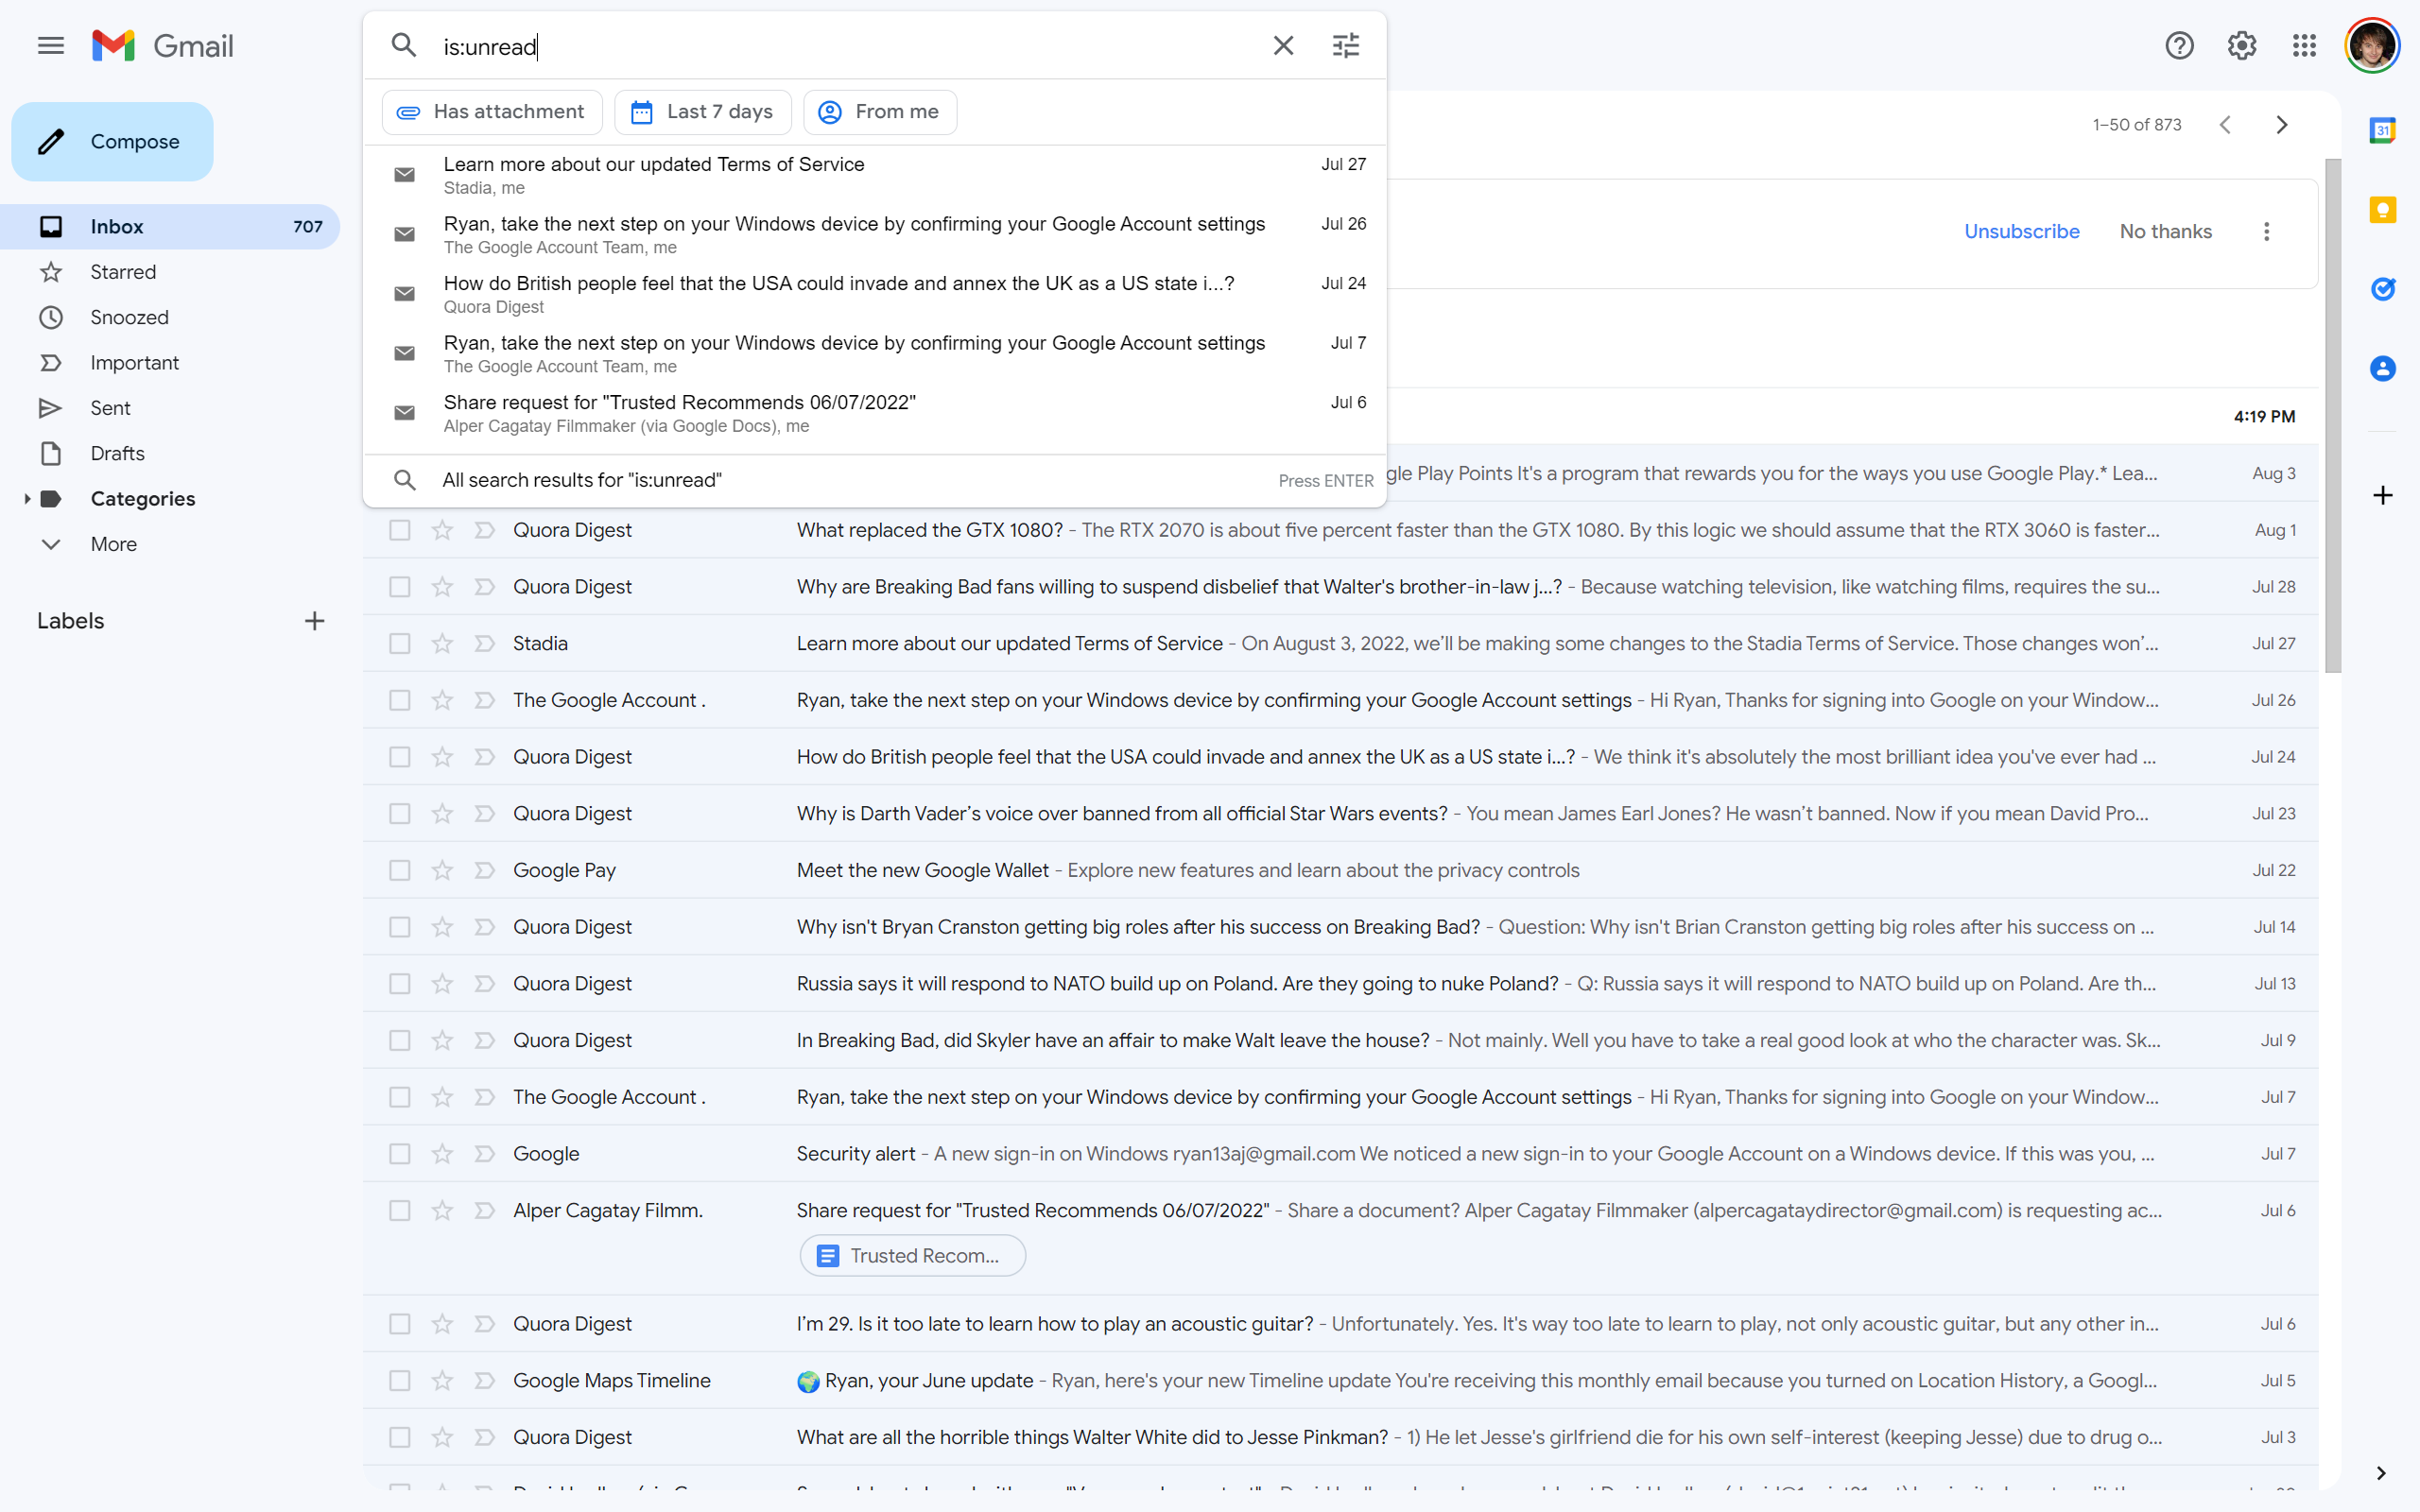Filter by From me chip

pyautogui.click(x=880, y=112)
